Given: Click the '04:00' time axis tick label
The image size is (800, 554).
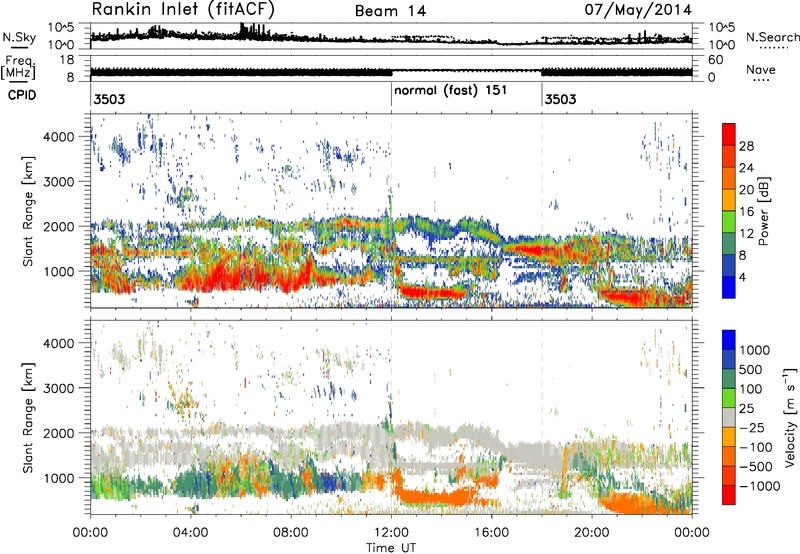Looking at the screenshot, I should point(190,533).
